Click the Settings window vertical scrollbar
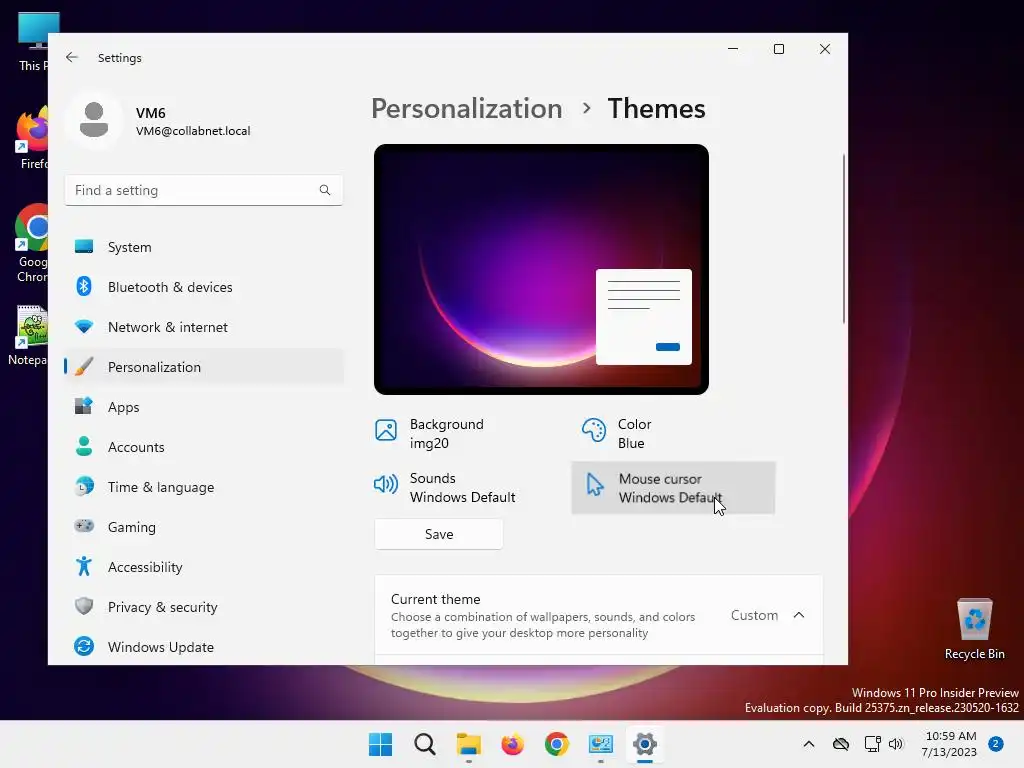The width and height of the screenshot is (1024, 768). point(844,238)
